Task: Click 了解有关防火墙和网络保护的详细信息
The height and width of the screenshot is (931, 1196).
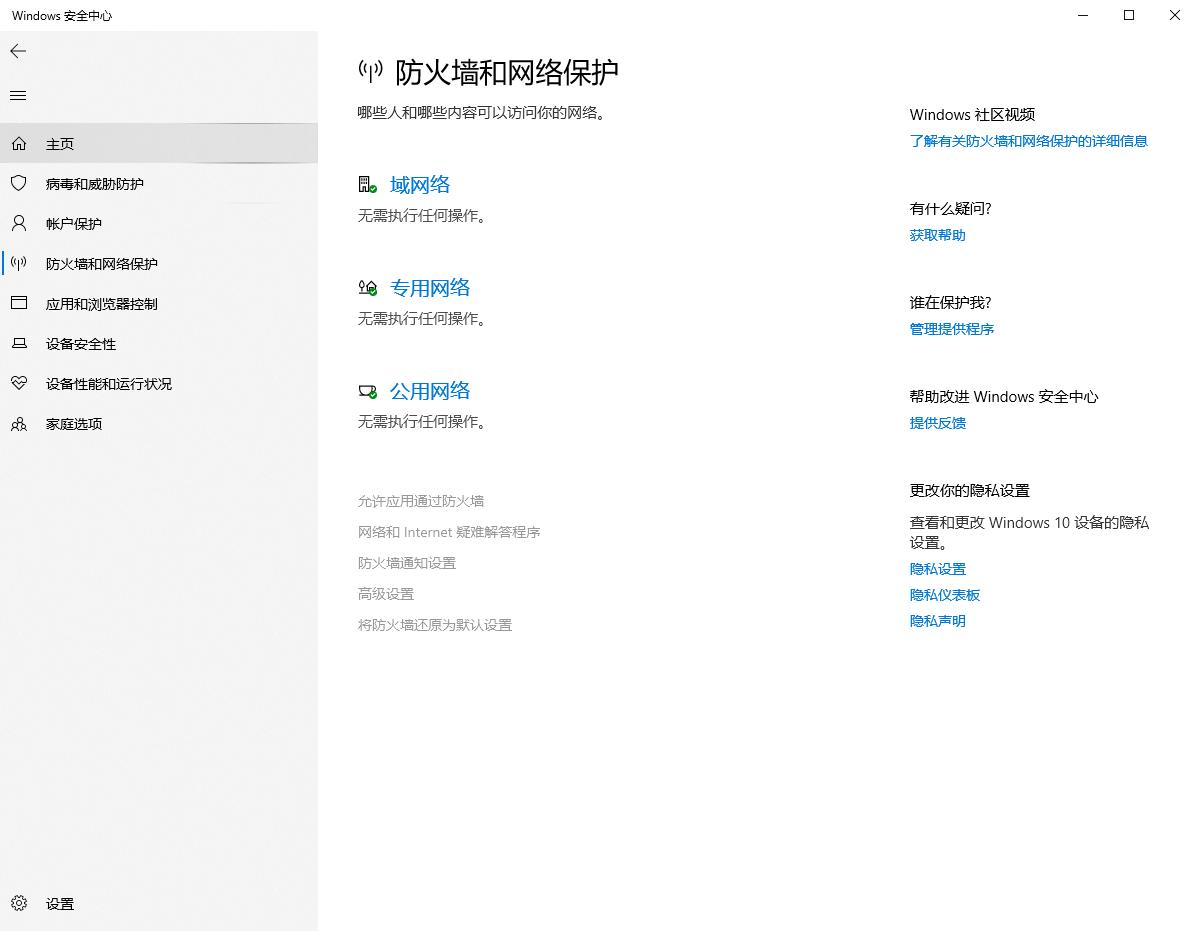Action: point(1028,141)
